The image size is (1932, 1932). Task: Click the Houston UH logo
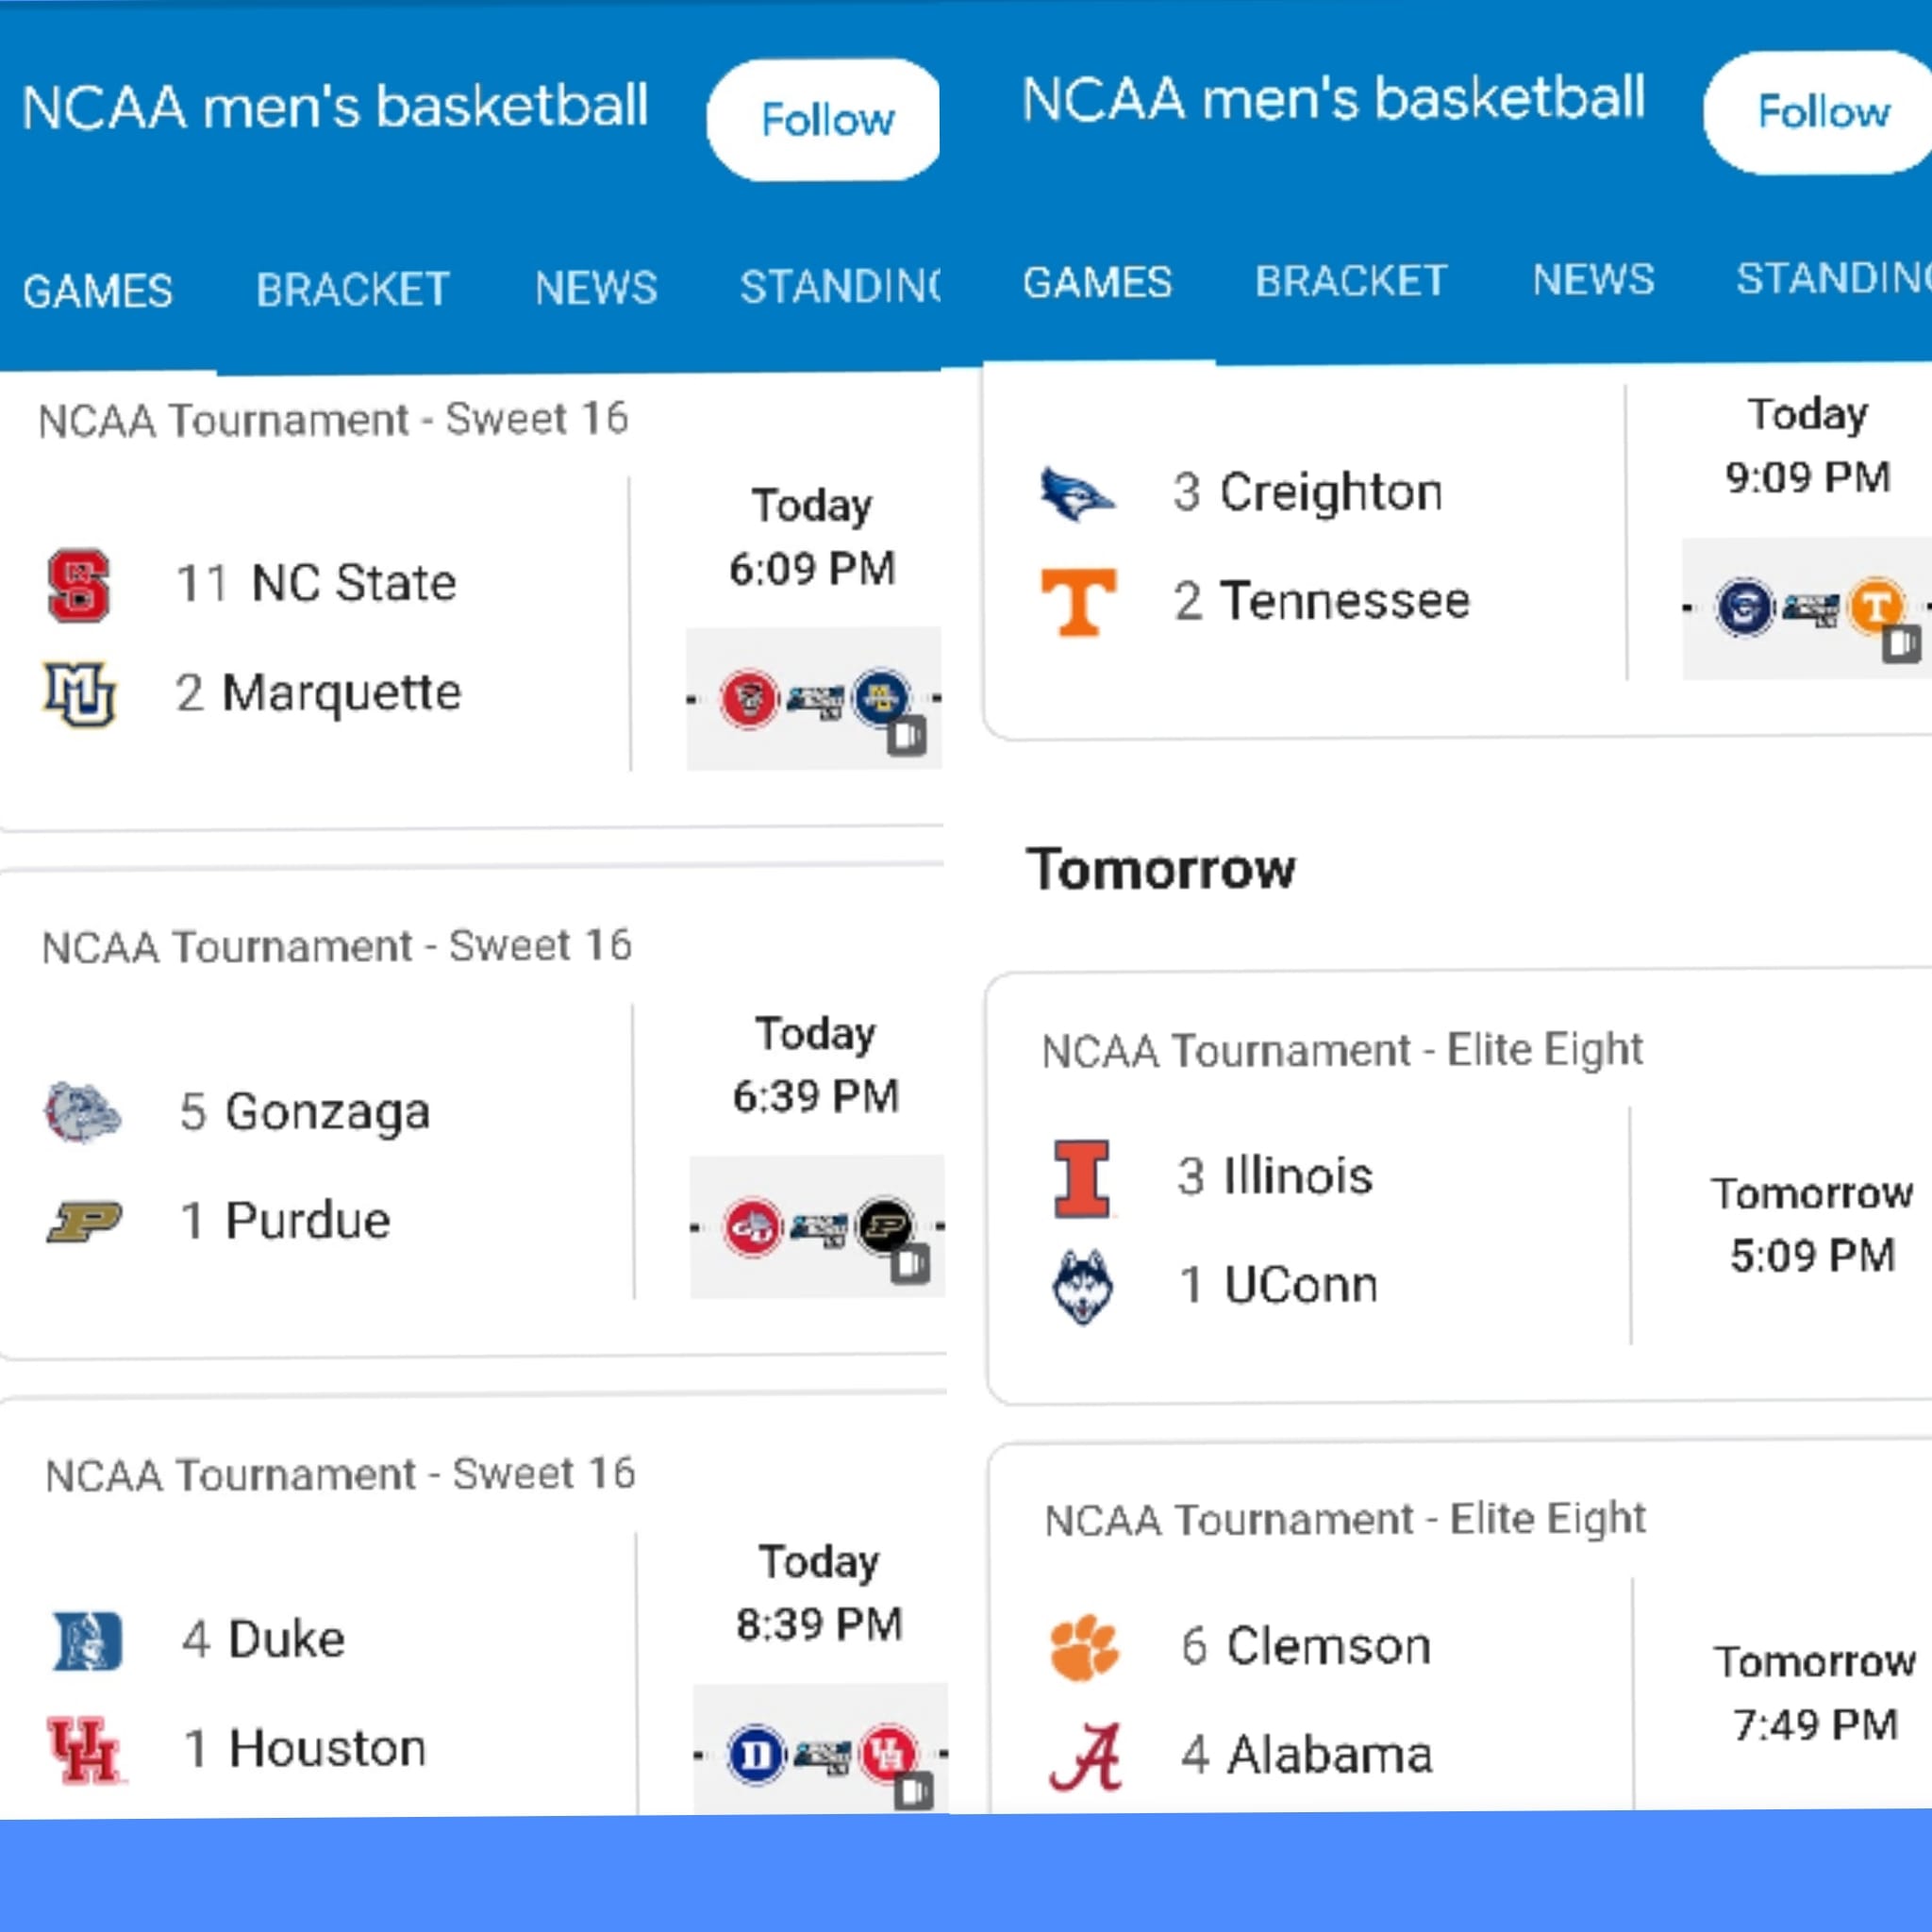pyautogui.click(x=87, y=1750)
